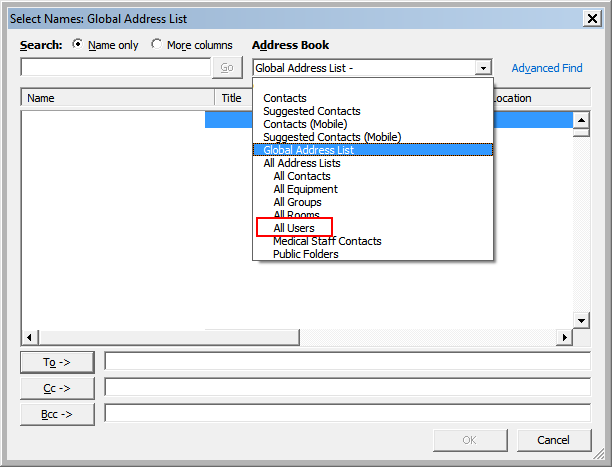The image size is (612, 467).
Task: Choose Suggested Contacts (Mobile) entry
Action: (x=332, y=137)
